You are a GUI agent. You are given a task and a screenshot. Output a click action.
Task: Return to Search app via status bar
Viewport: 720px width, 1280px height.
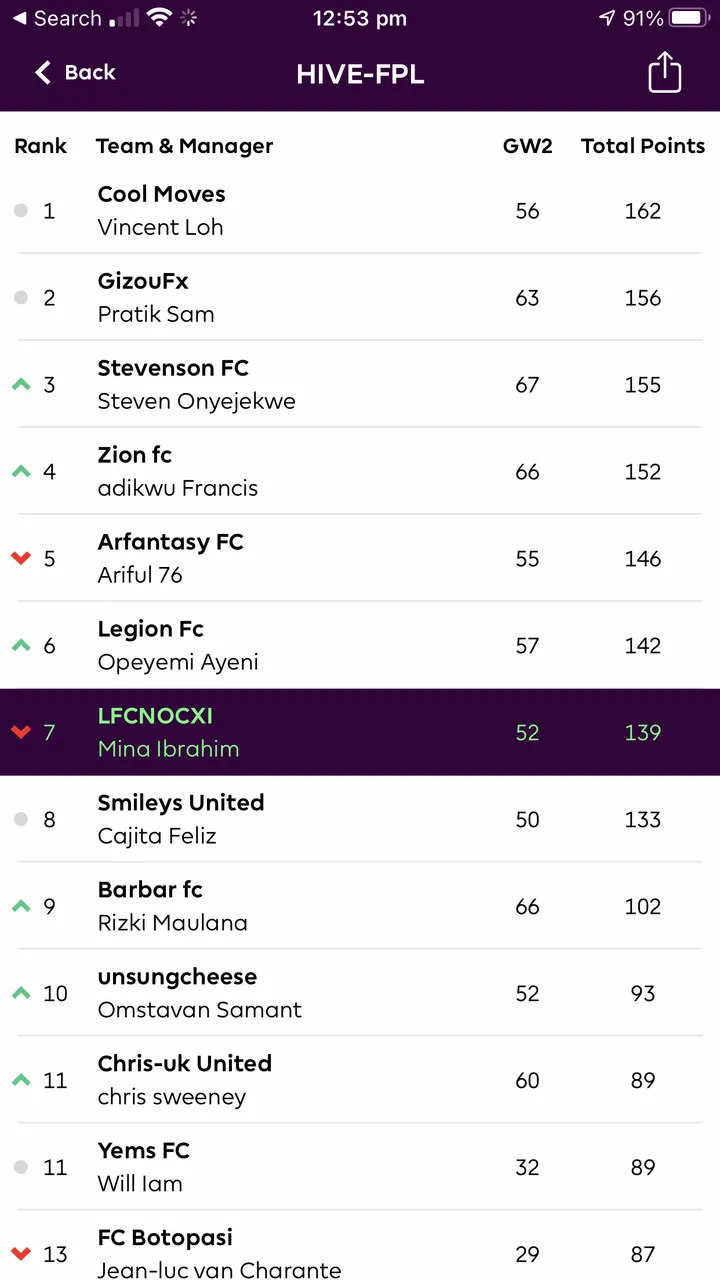coord(57,18)
